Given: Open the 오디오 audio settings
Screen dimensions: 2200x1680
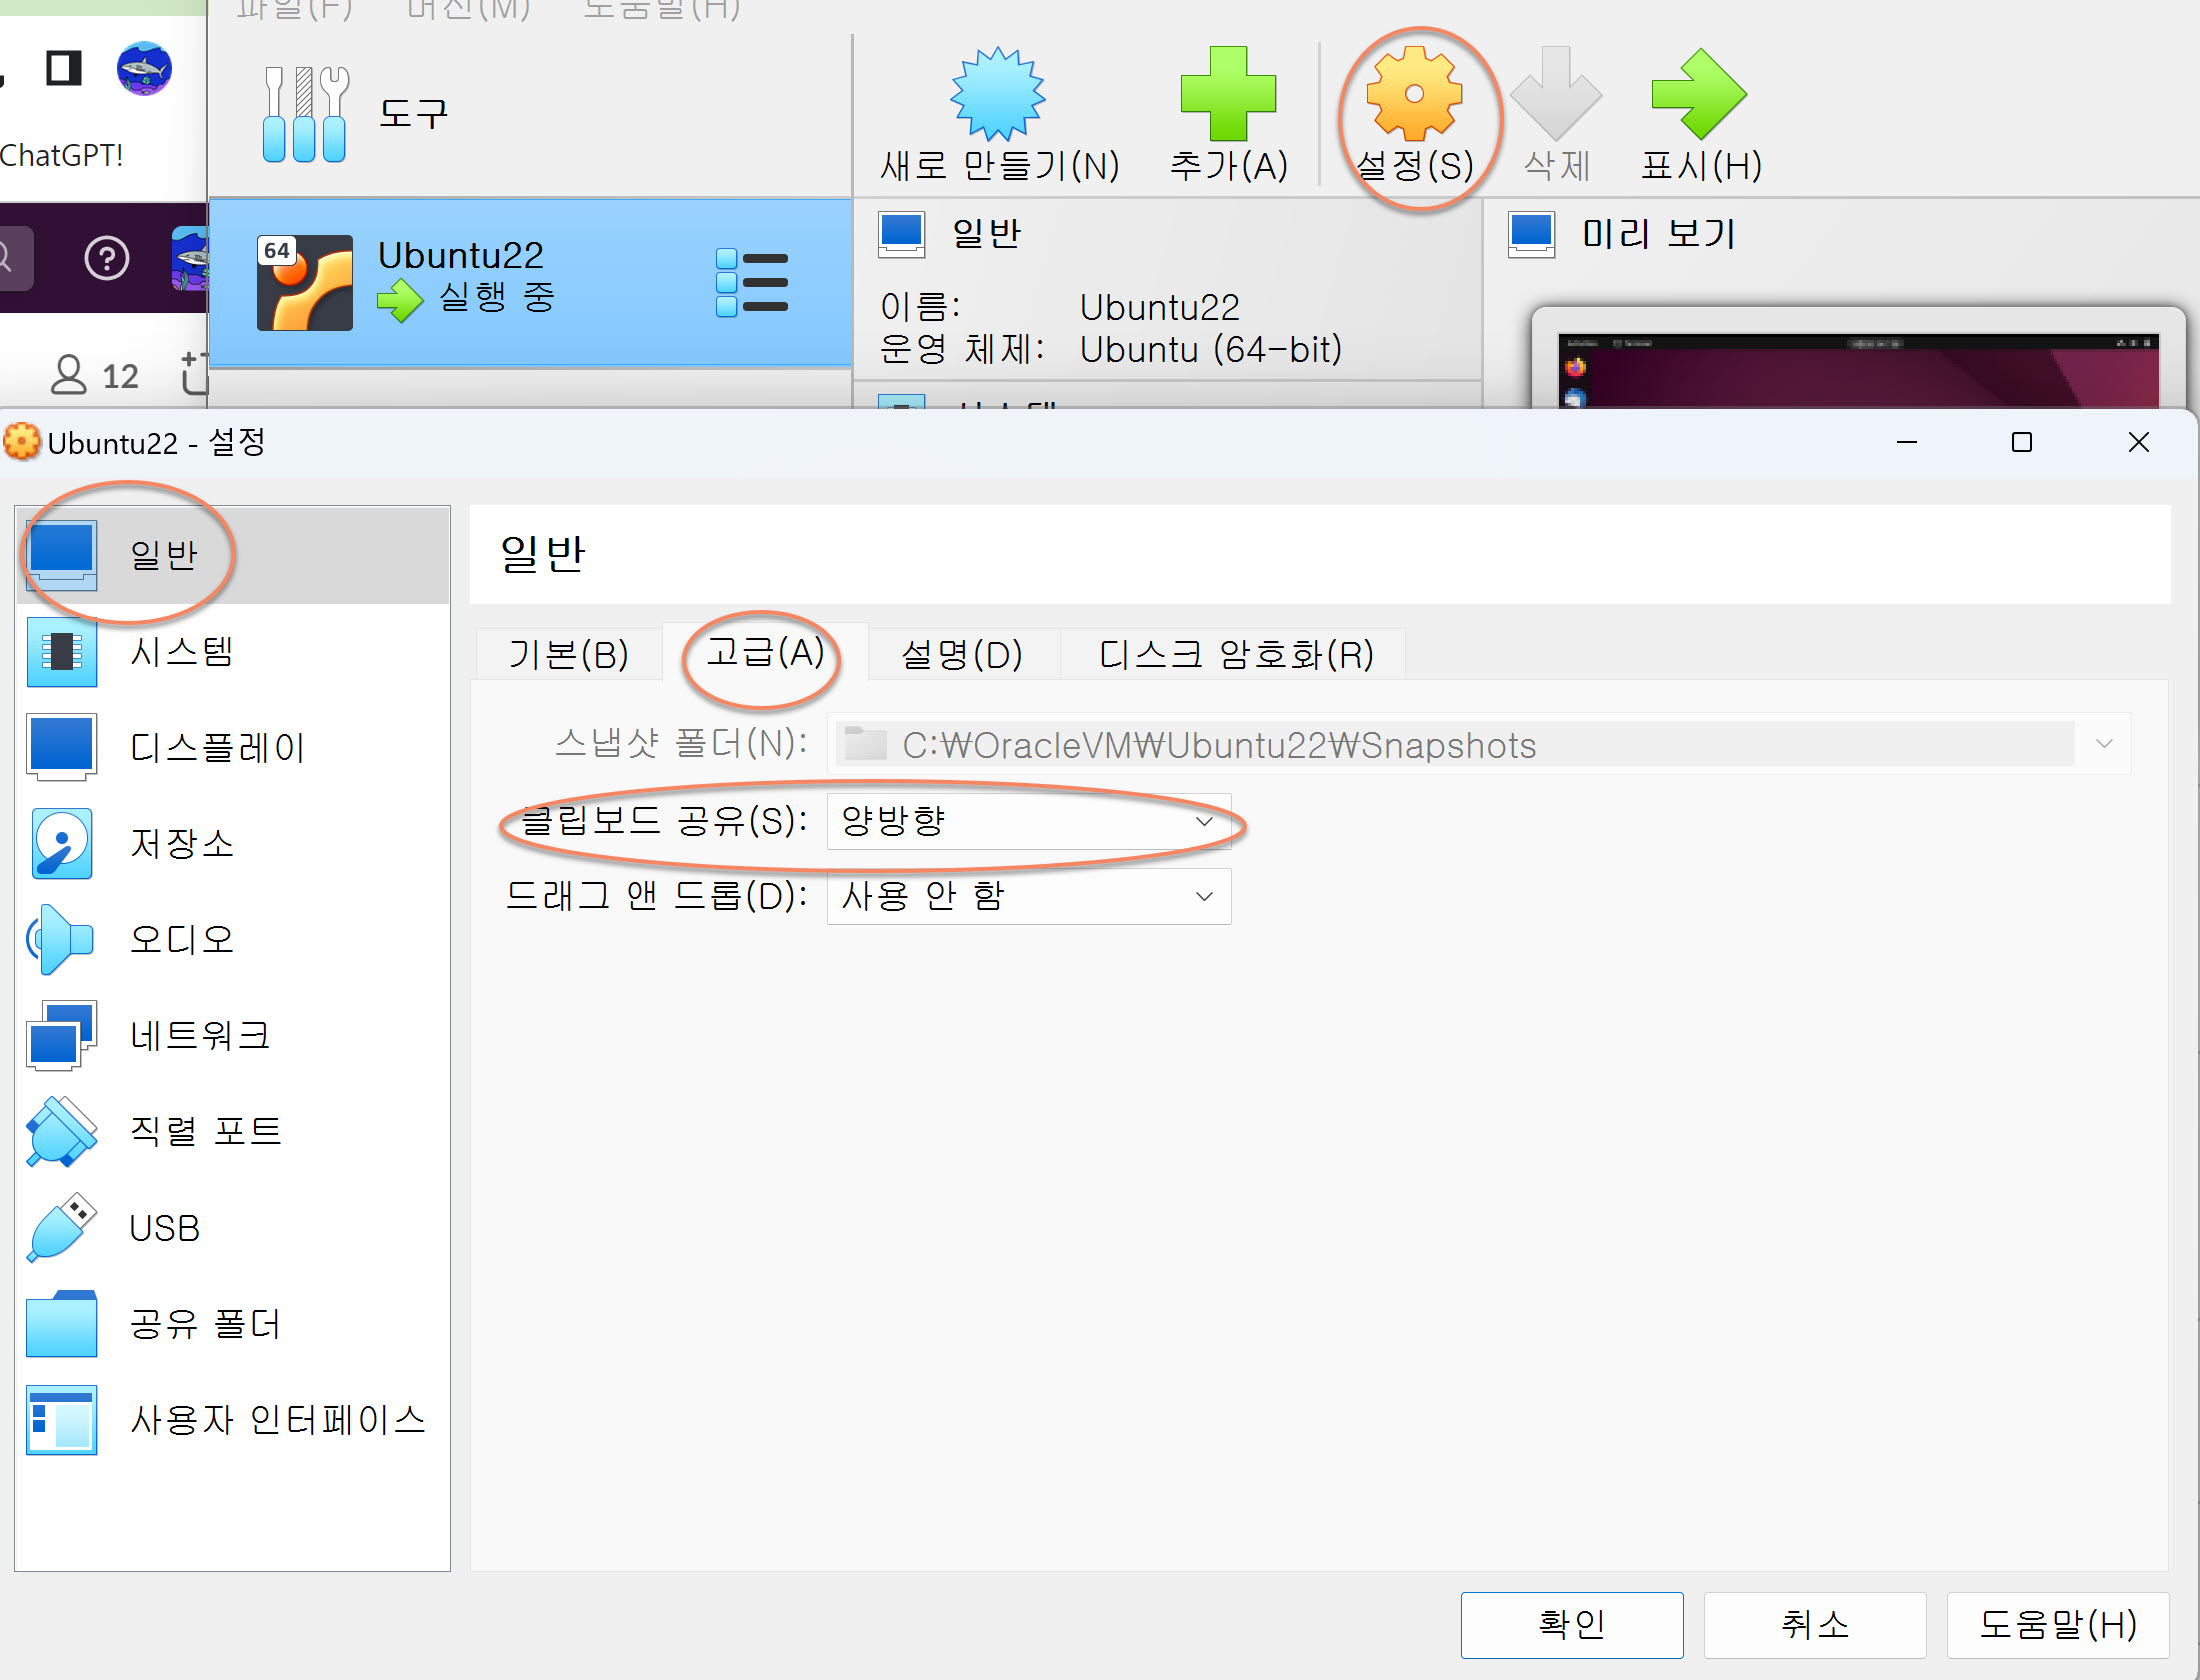Looking at the screenshot, I should [180, 940].
